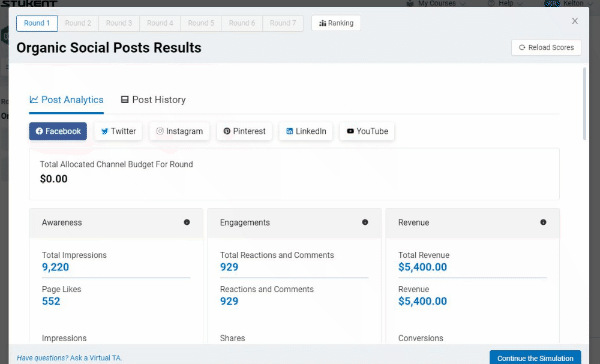Select the YouTube channel button
Screen dimensions: 600x364
[x=367, y=131]
